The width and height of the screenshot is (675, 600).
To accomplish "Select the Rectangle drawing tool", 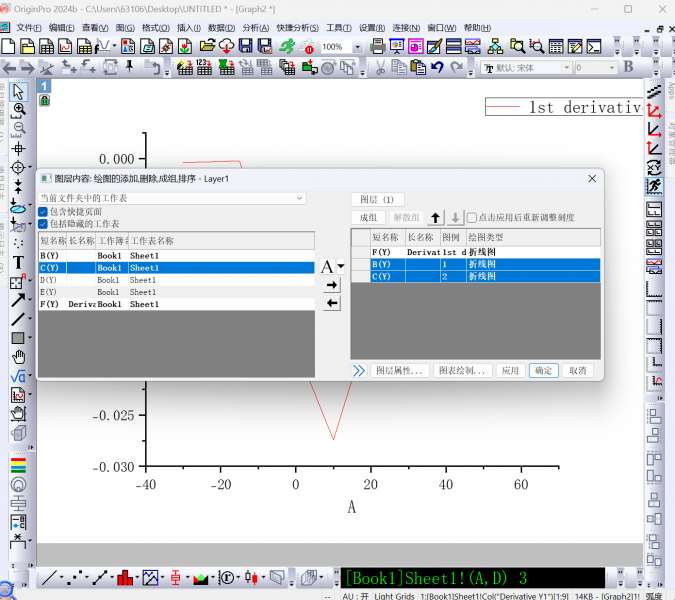I will (18, 338).
